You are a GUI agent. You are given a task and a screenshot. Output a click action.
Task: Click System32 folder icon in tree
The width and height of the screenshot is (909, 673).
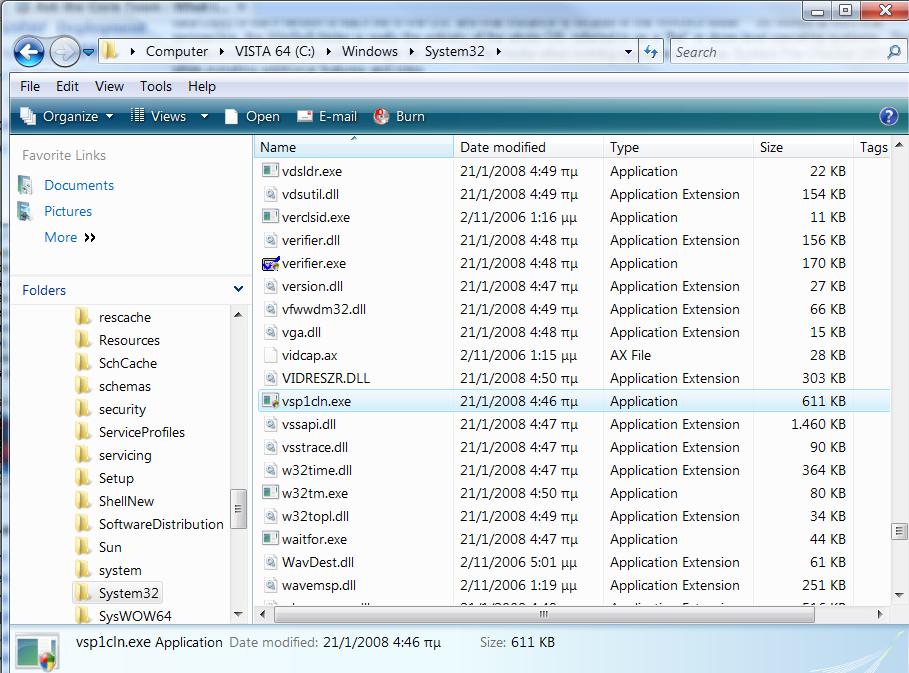[x=83, y=593]
